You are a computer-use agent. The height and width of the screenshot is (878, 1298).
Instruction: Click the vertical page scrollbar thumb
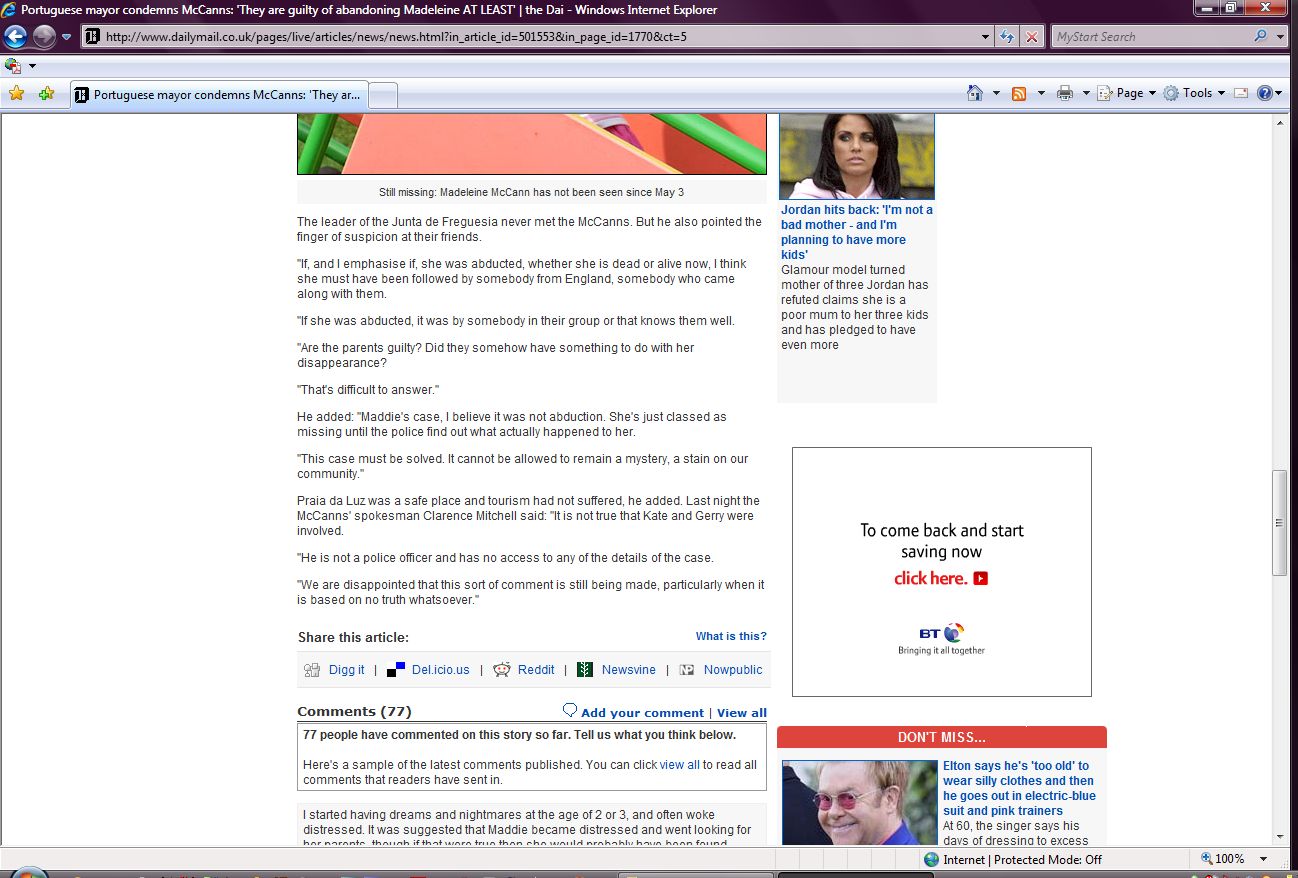(1279, 522)
